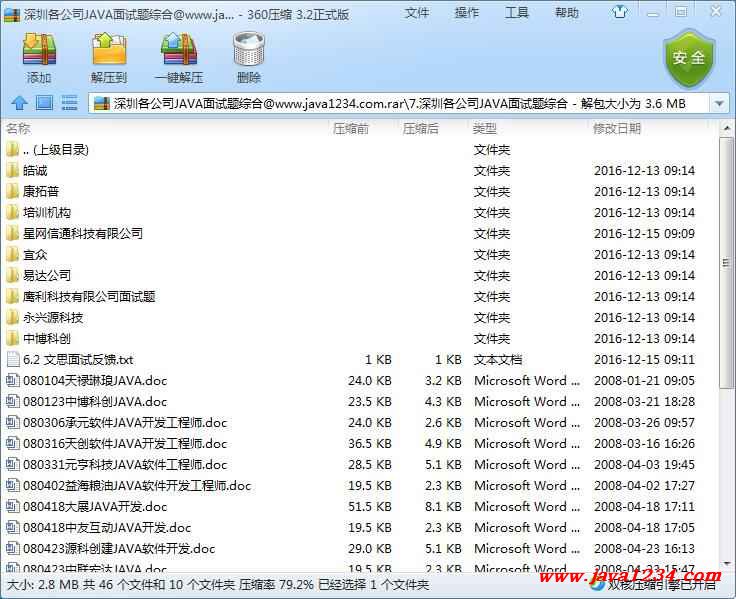The height and width of the screenshot is (599, 736).
Task: Select file 080316天创软件JAVA开发工程师.doc
Action: [125, 444]
